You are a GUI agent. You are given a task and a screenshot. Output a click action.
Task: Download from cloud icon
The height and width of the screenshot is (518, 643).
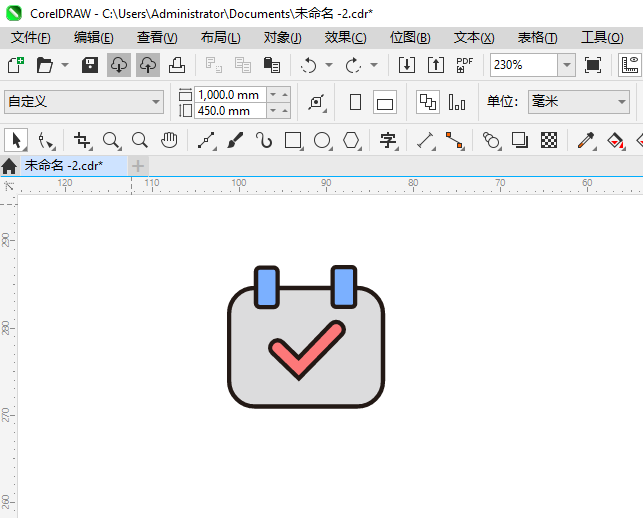point(119,65)
